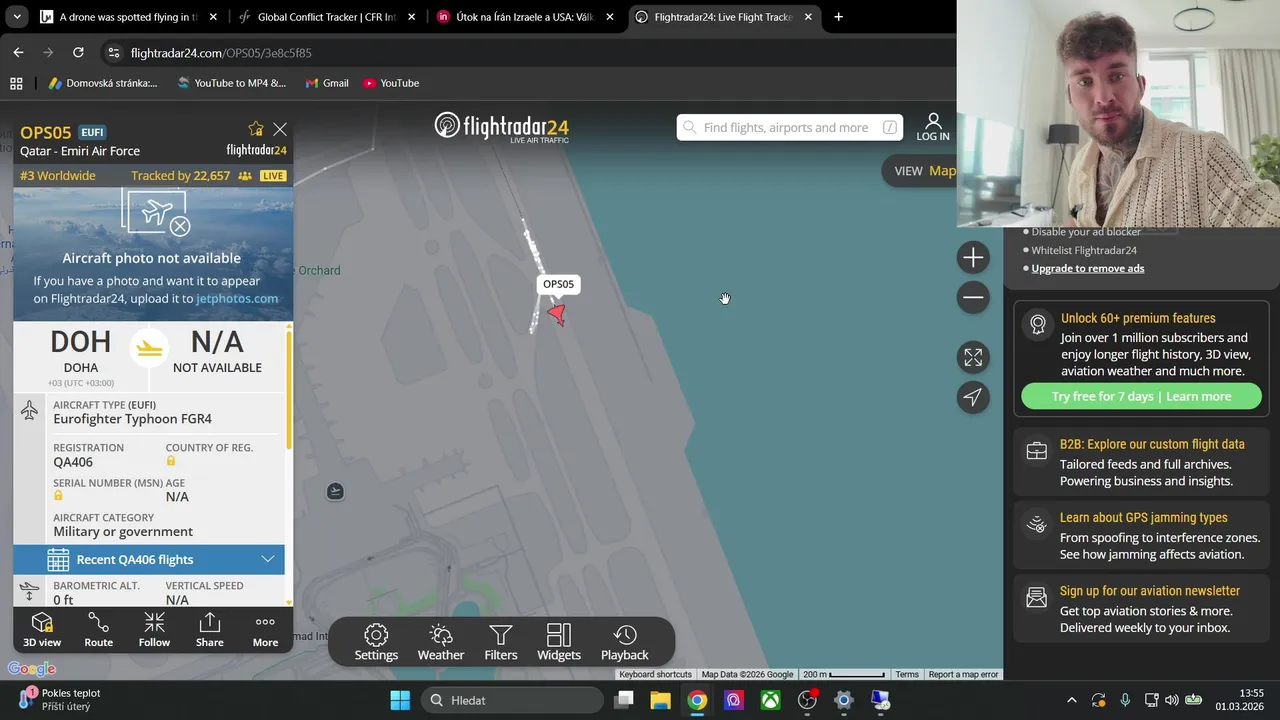
Task: Open the map Terms link
Action: (907, 674)
